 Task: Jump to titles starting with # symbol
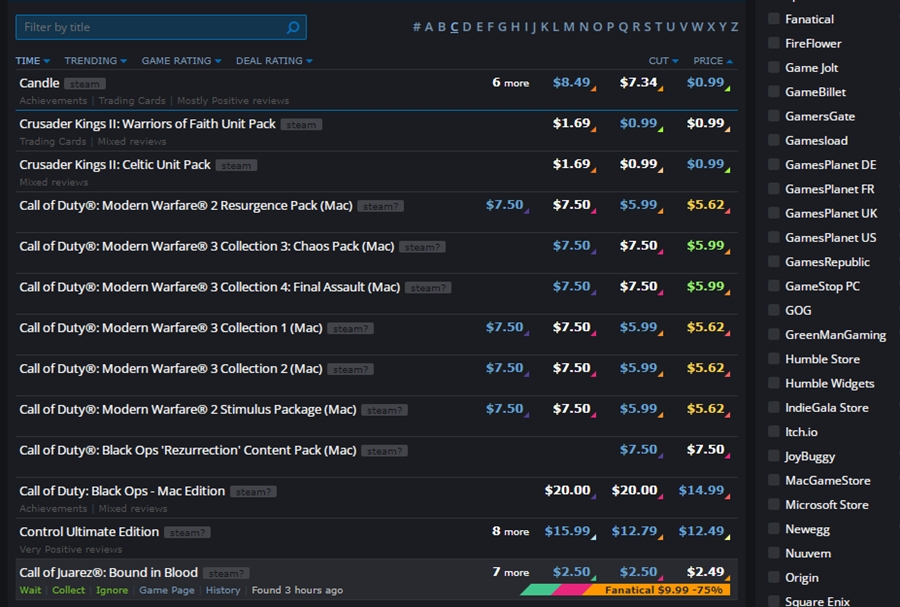417,27
